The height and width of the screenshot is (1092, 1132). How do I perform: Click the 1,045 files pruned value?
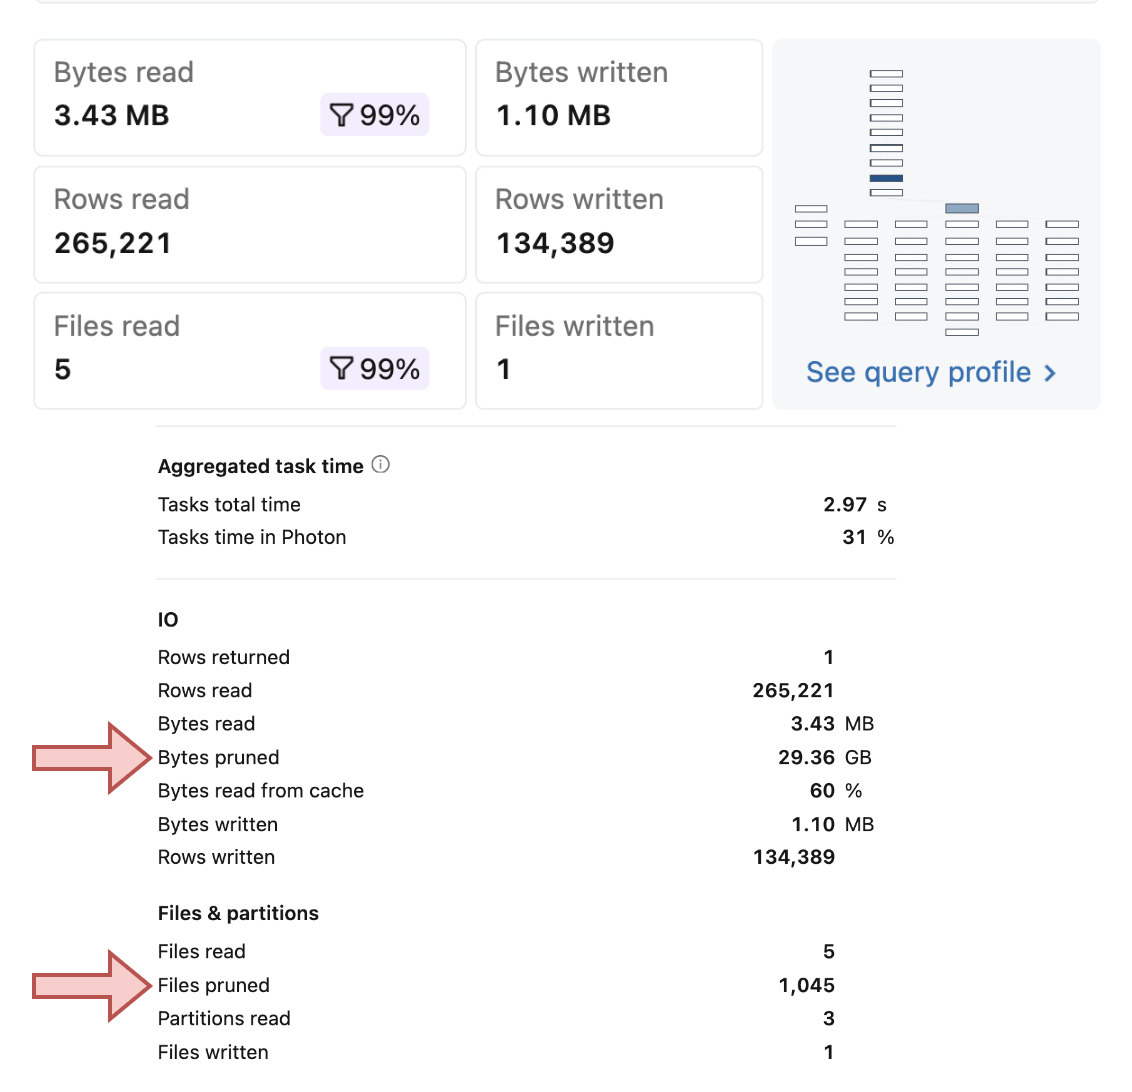806,985
